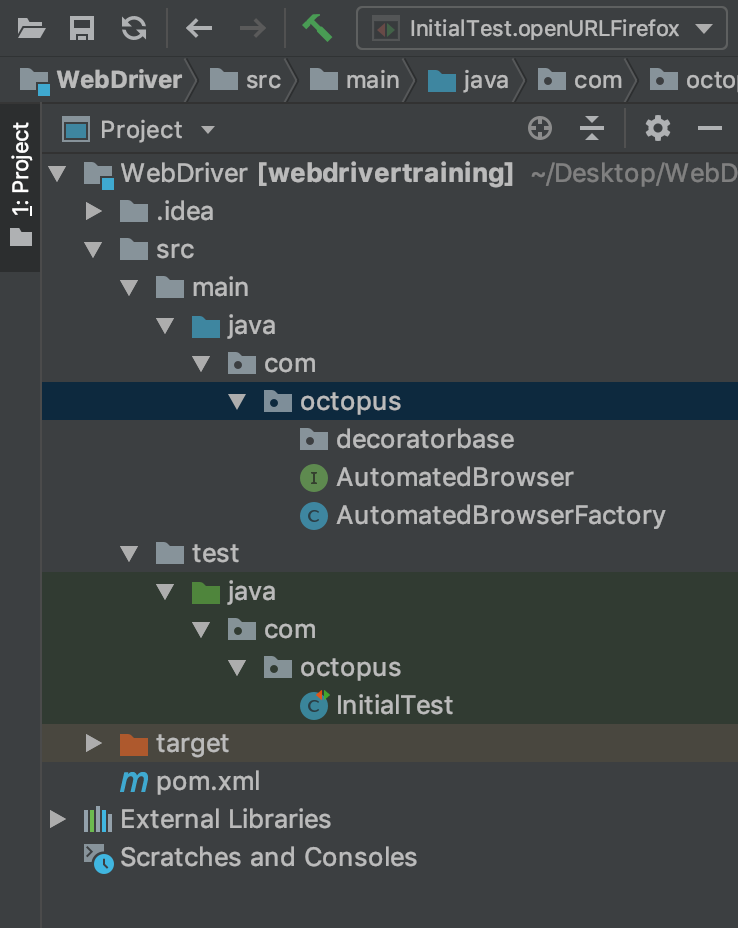Click the Open folder toolbar icon
The height and width of the screenshot is (928, 738).
pyautogui.click(x=31, y=28)
